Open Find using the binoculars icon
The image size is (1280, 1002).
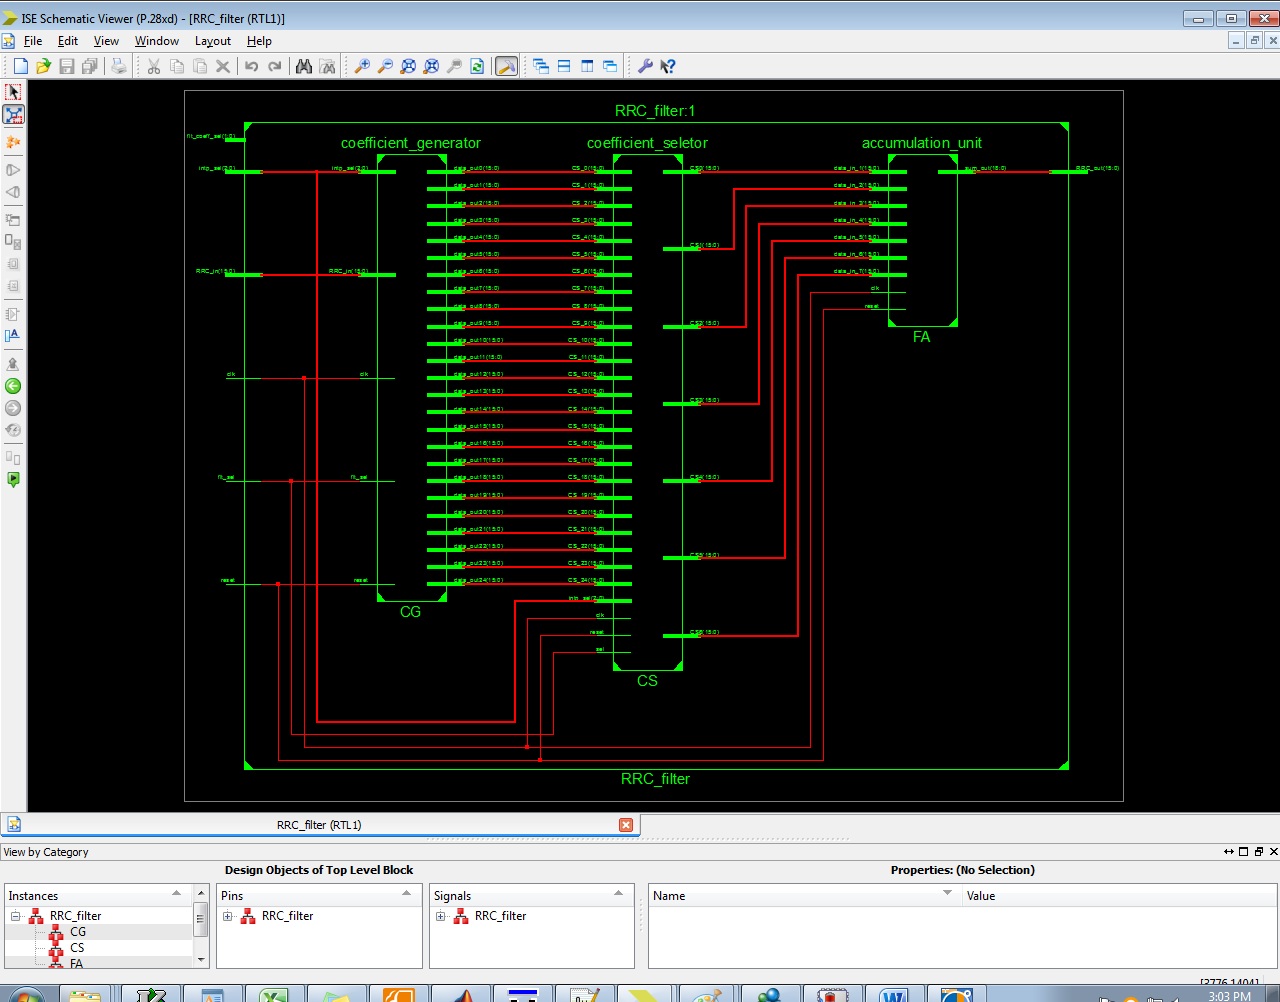coord(304,66)
